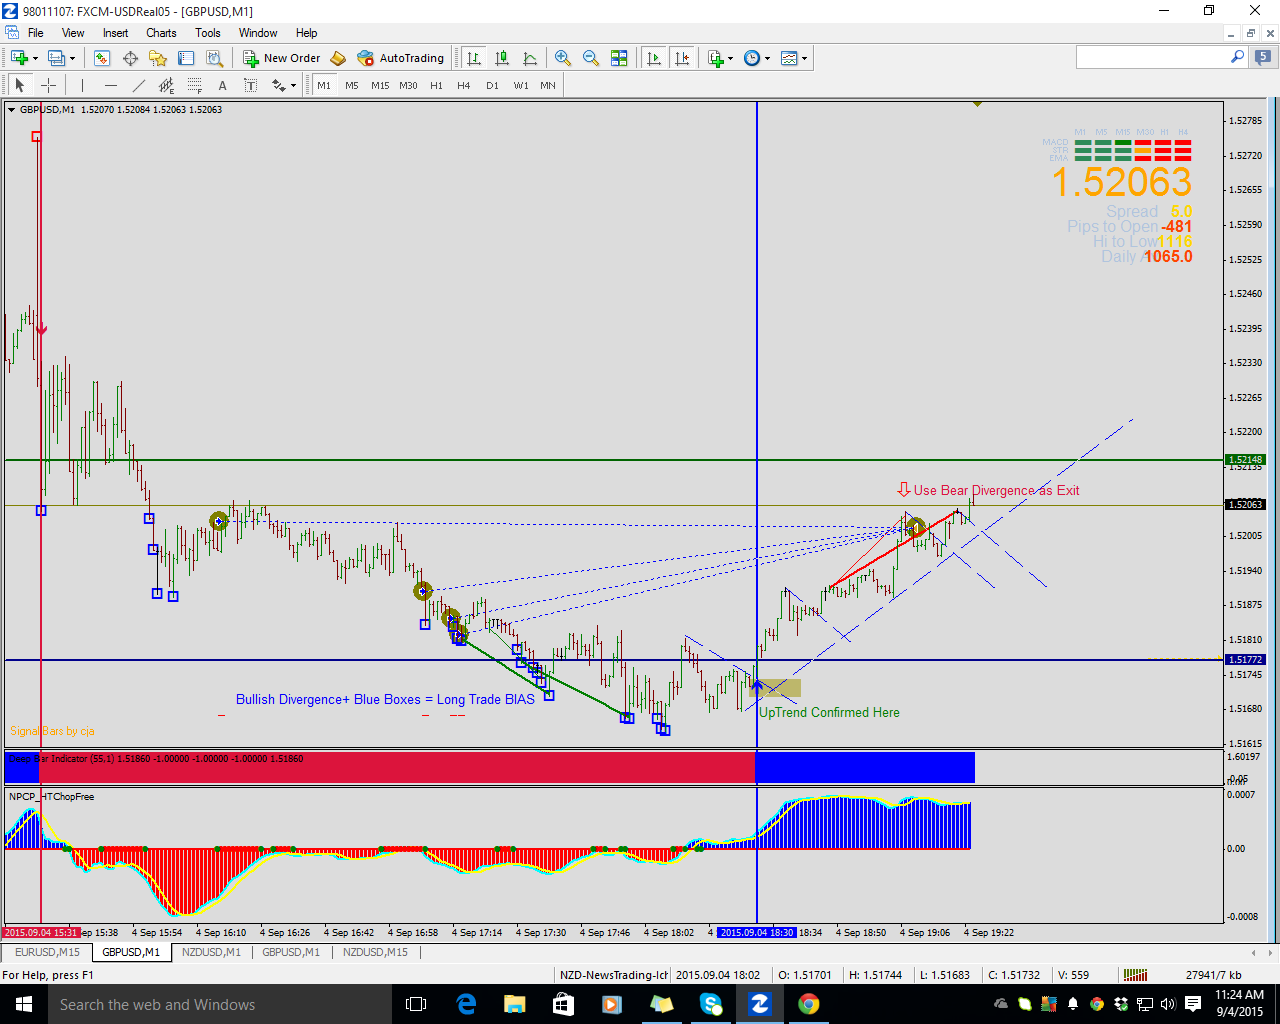Image resolution: width=1280 pixels, height=1024 pixels.
Task: Open Skype from the Windows taskbar
Action: tap(711, 1004)
